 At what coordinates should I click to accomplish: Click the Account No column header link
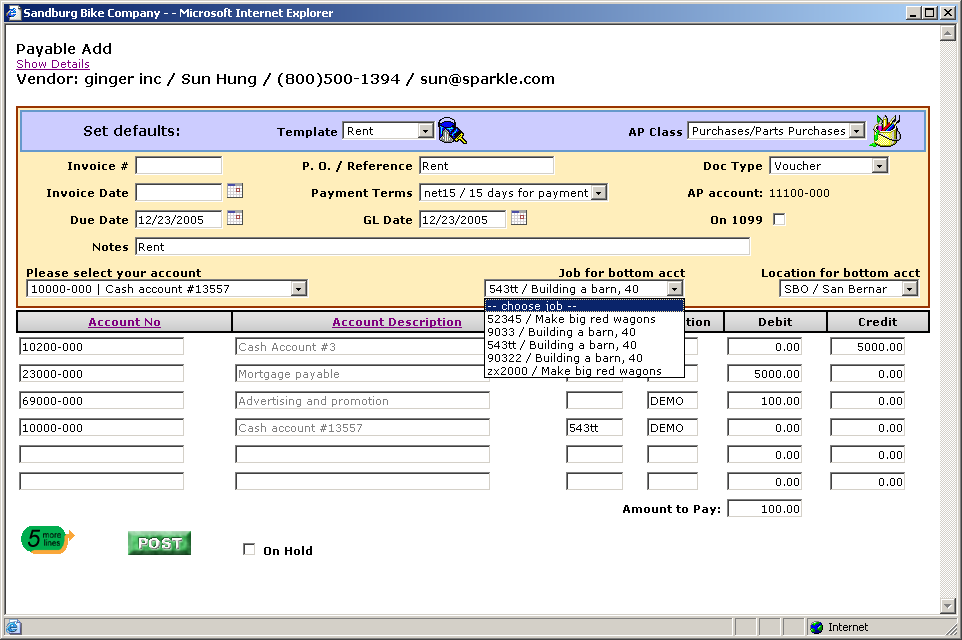[x=124, y=322]
